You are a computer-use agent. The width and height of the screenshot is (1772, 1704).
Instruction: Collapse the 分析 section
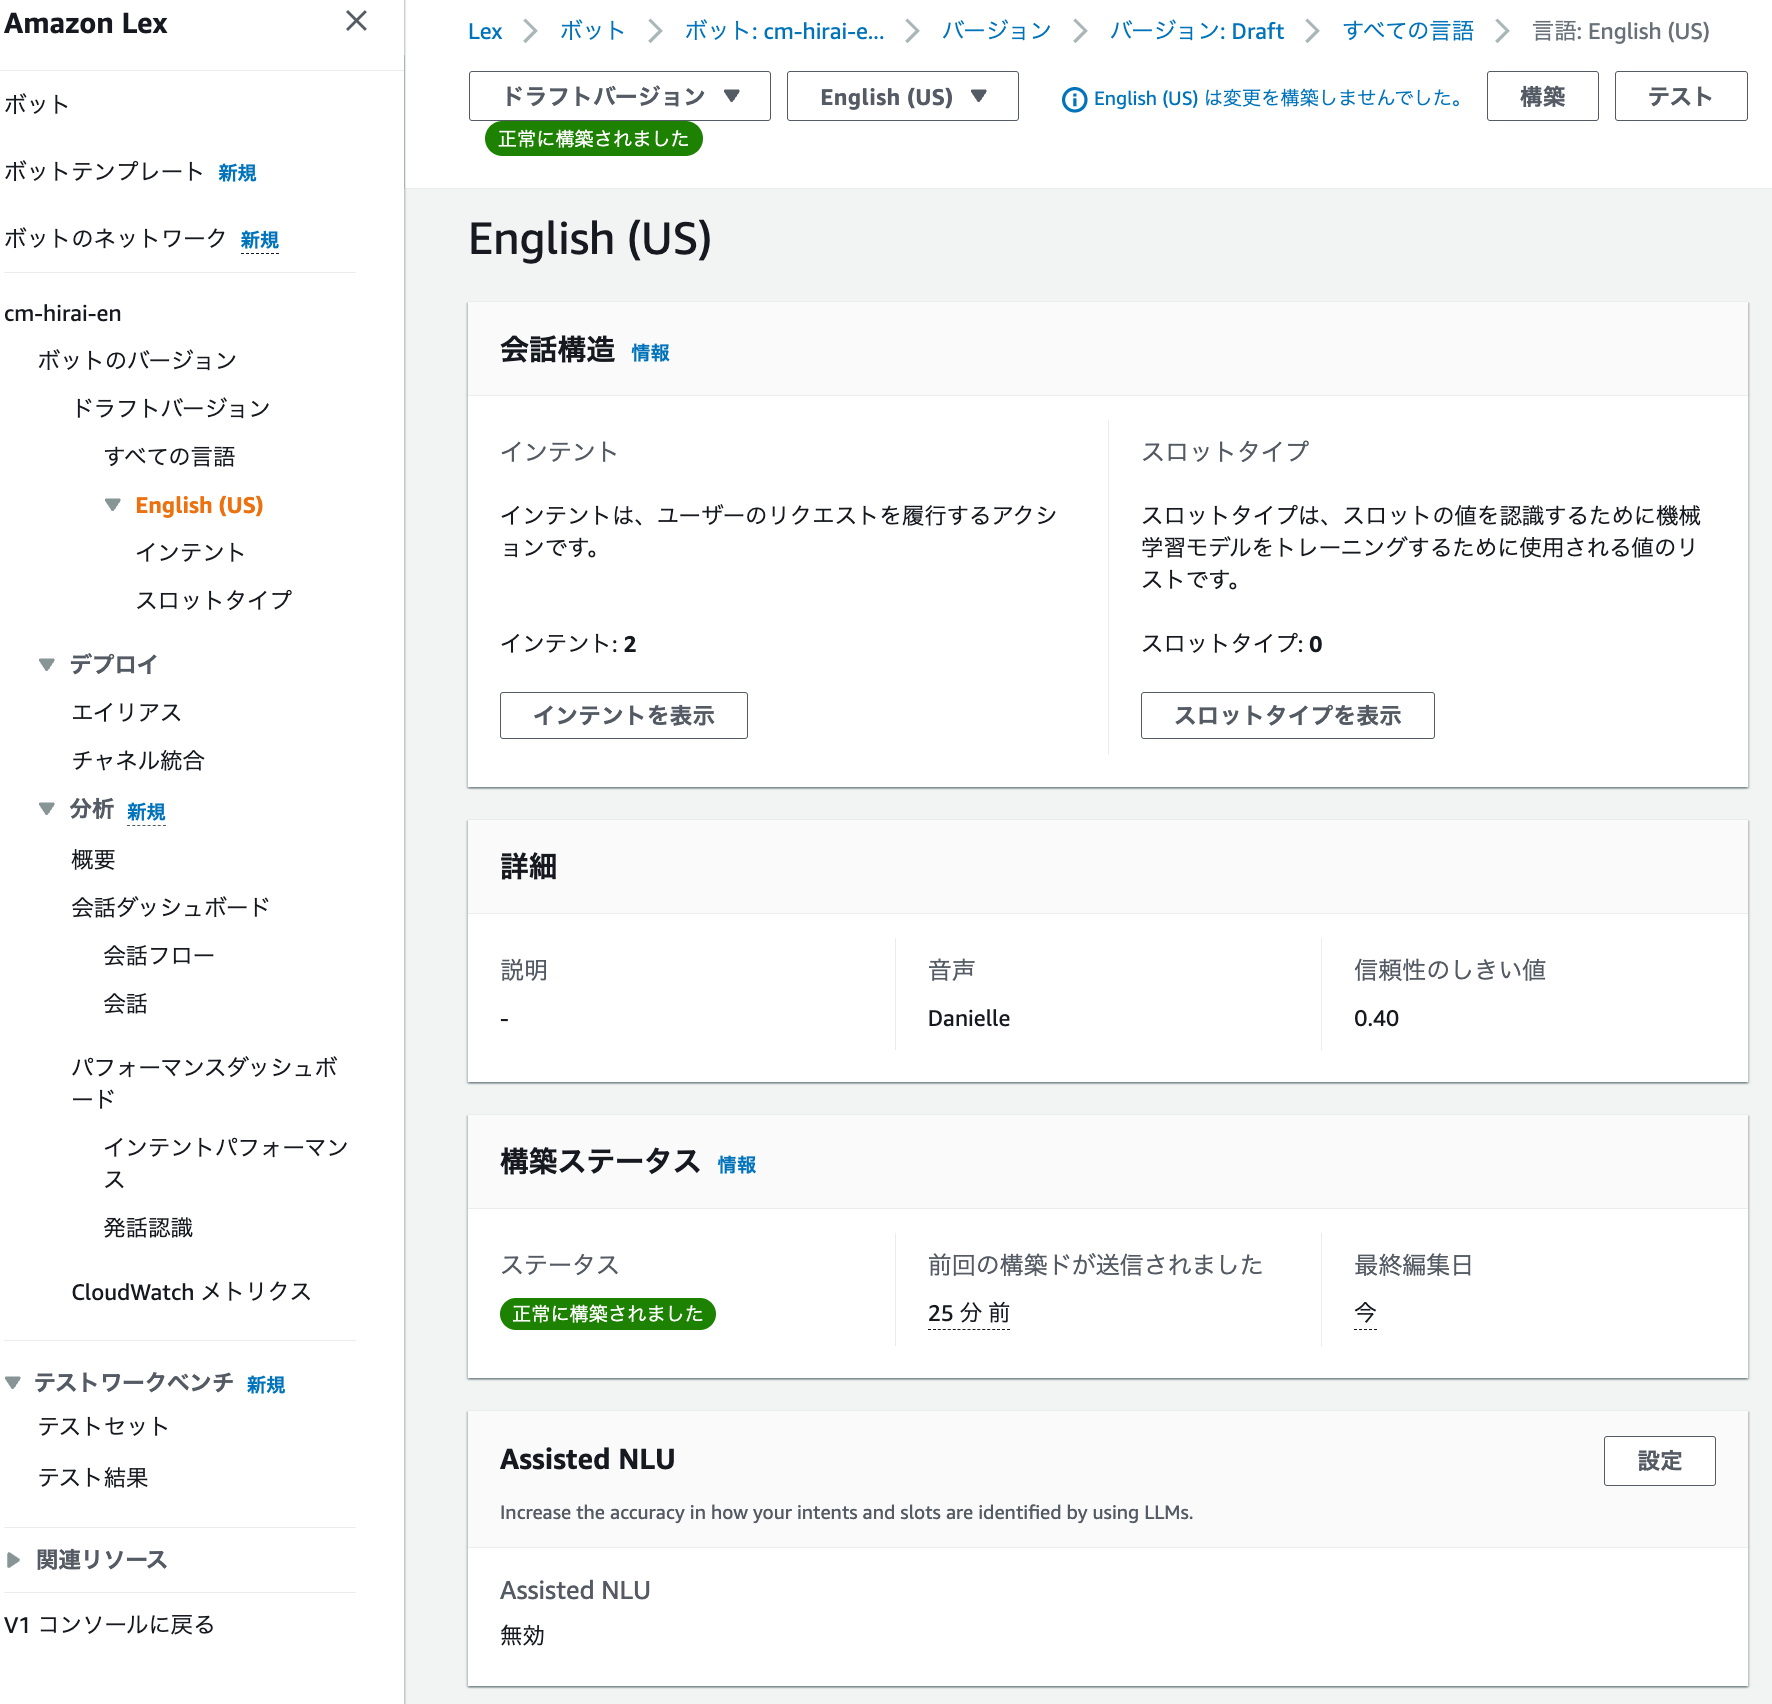tap(47, 809)
